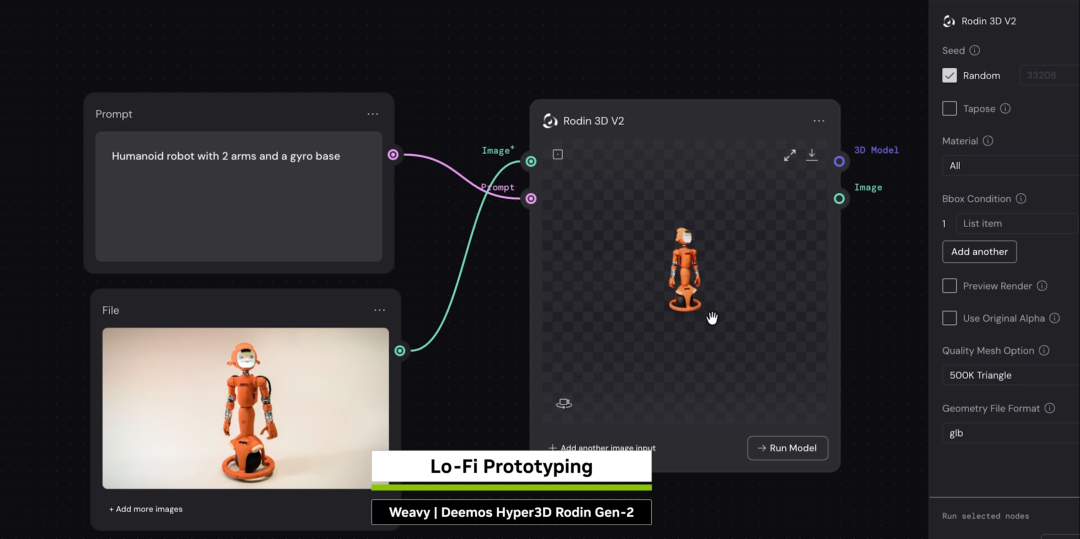
Task: Click the info icon beside Material
Action: click(x=988, y=142)
